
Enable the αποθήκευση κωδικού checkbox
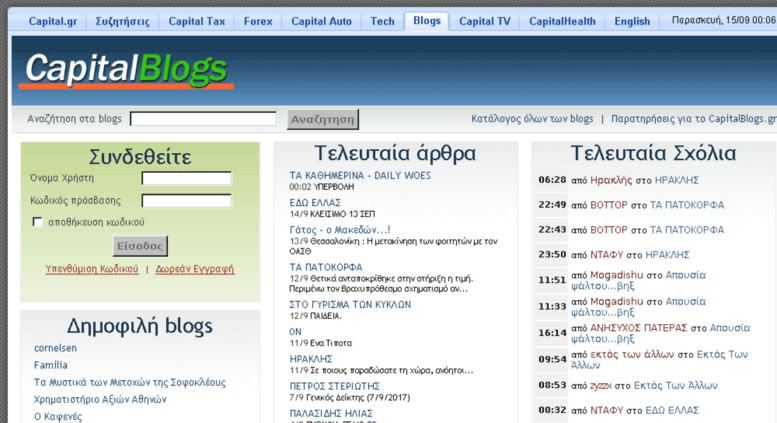click(x=37, y=221)
